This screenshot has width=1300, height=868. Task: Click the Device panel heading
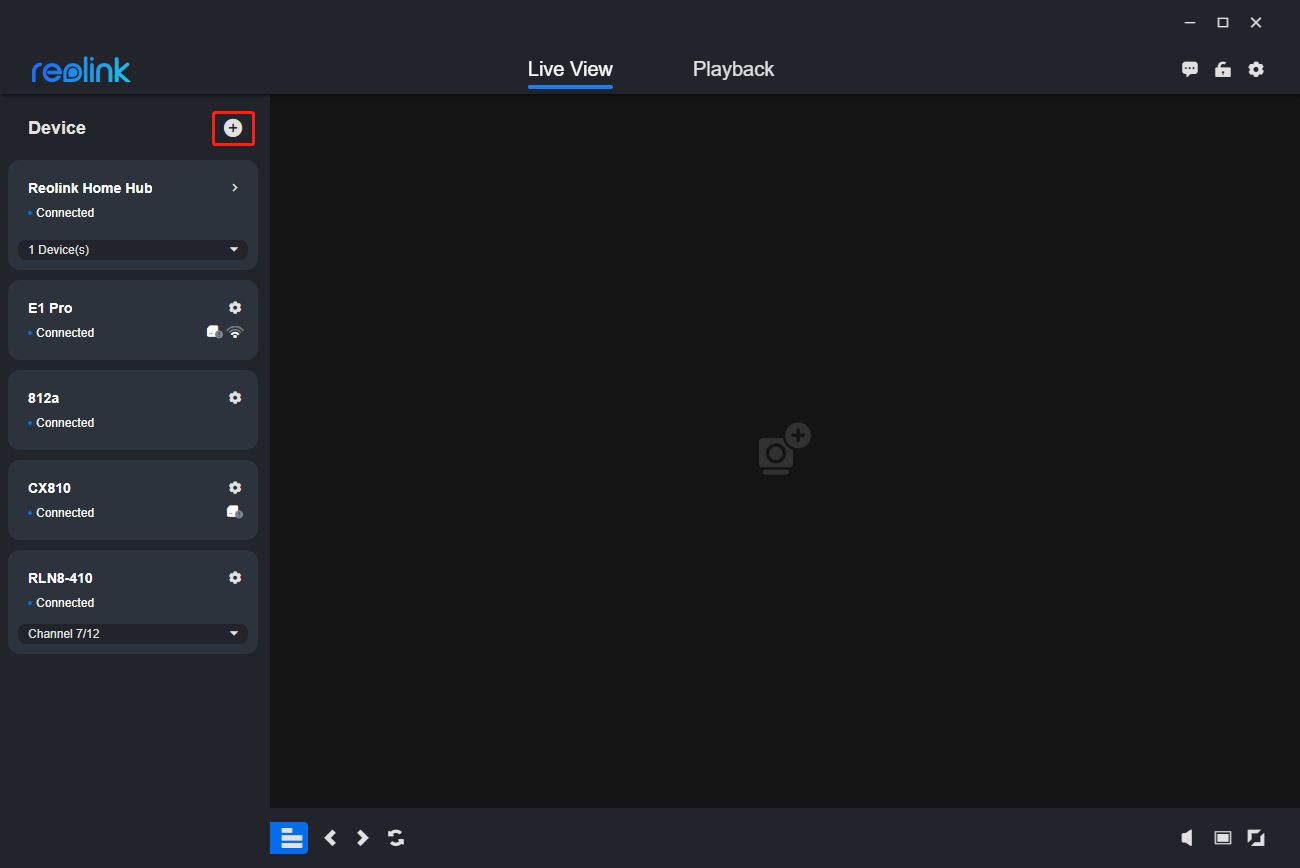tap(57, 128)
